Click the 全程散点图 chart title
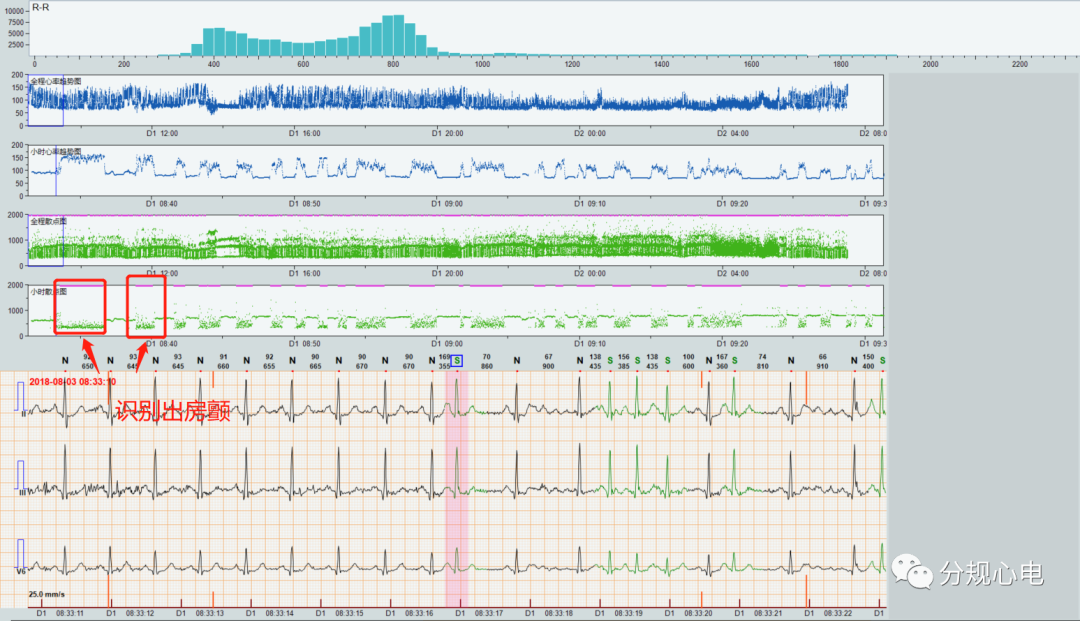The height and width of the screenshot is (621, 1080). point(48,222)
